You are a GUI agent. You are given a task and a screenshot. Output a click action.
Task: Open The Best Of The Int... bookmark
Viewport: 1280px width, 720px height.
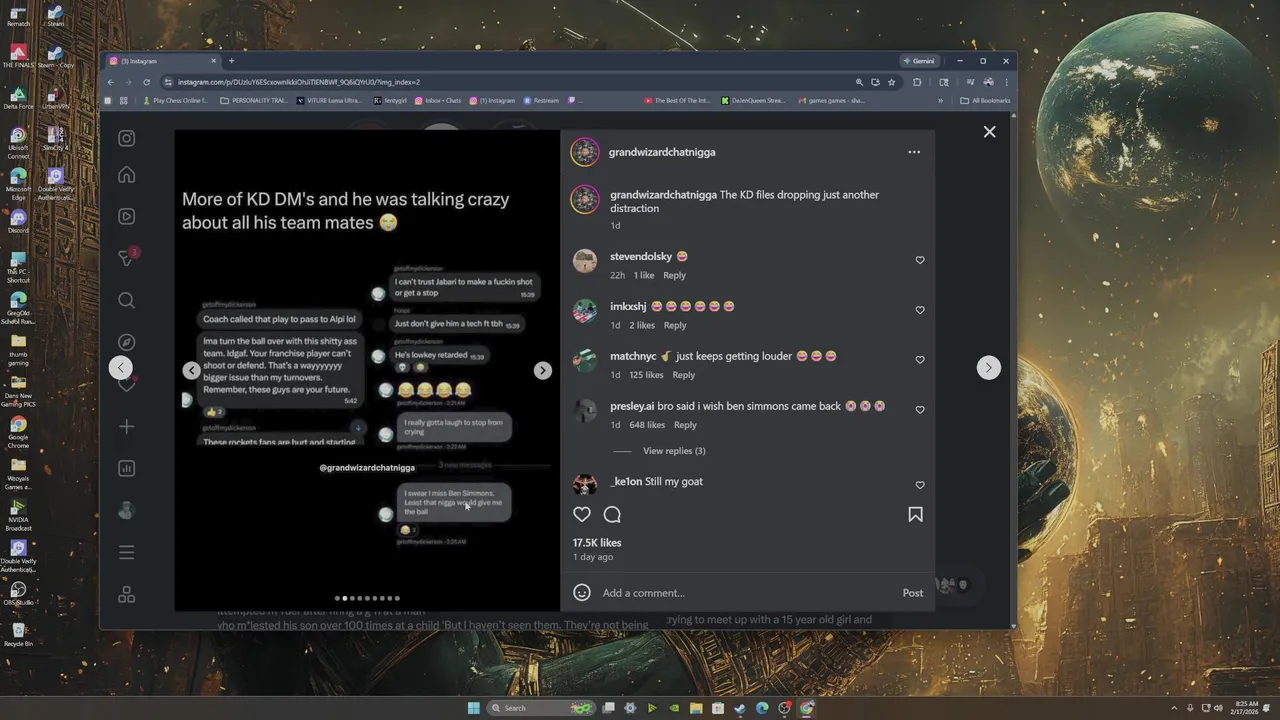[x=677, y=100]
